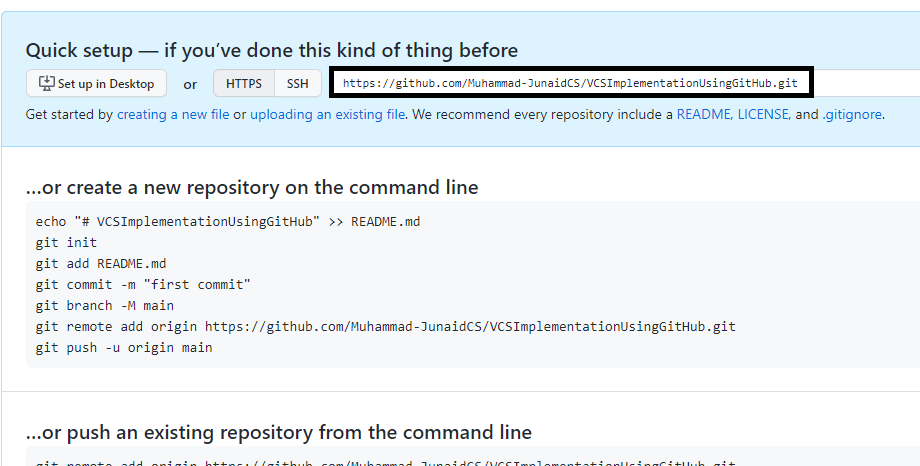Click the push an existing repository heading

[x=279, y=433]
